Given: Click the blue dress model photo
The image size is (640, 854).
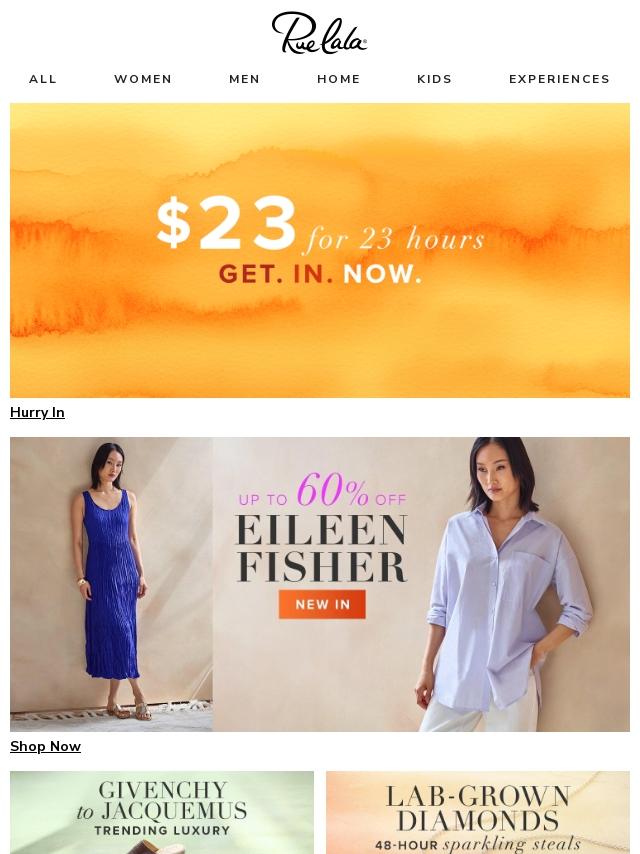Looking at the screenshot, I should tap(111, 584).
